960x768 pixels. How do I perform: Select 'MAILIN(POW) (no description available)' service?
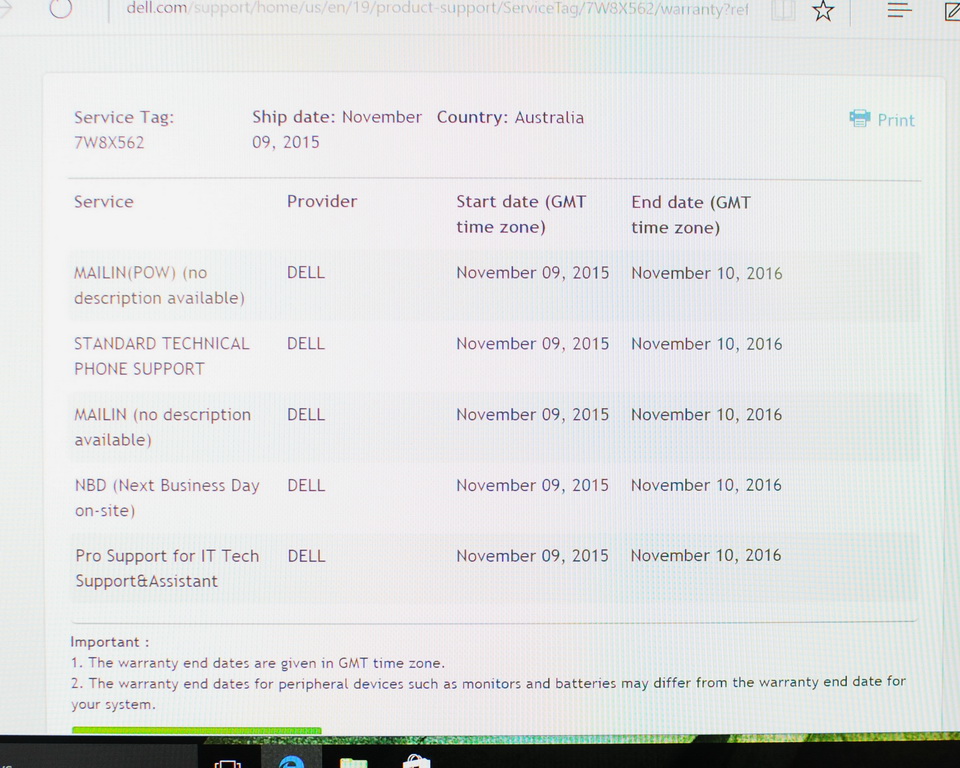pyautogui.click(x=159, y=285)
